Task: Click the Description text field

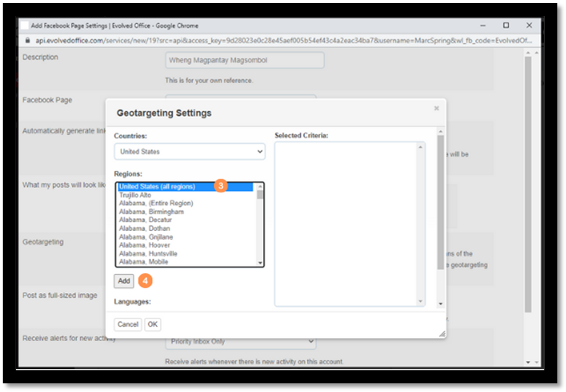Action: (245, 60)
